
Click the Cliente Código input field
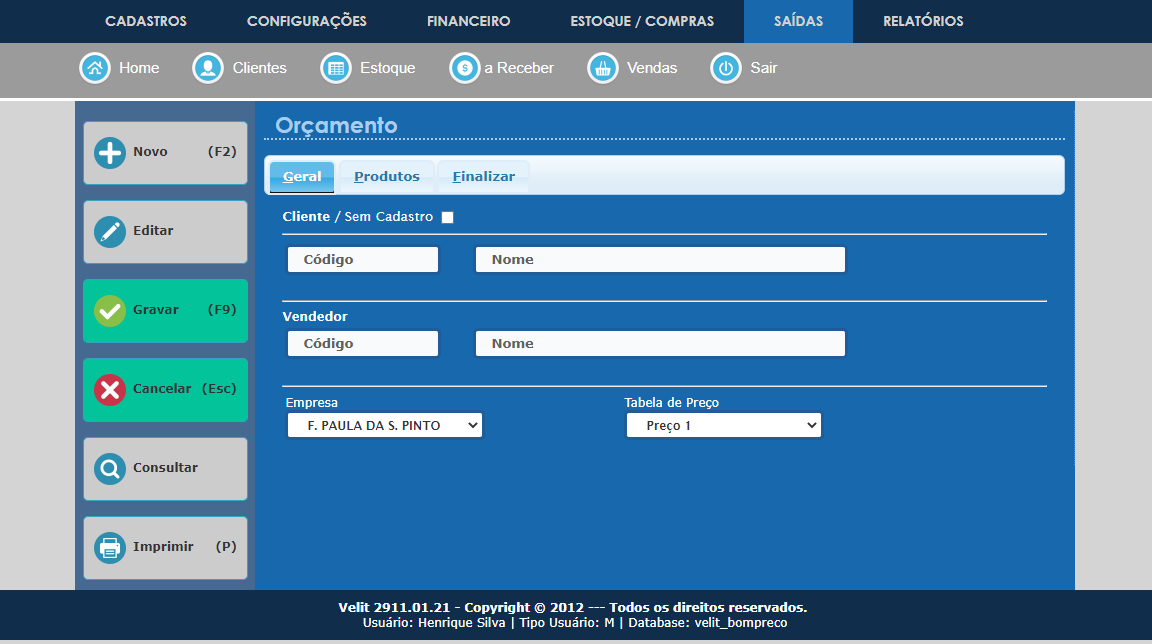click(363, 260)
